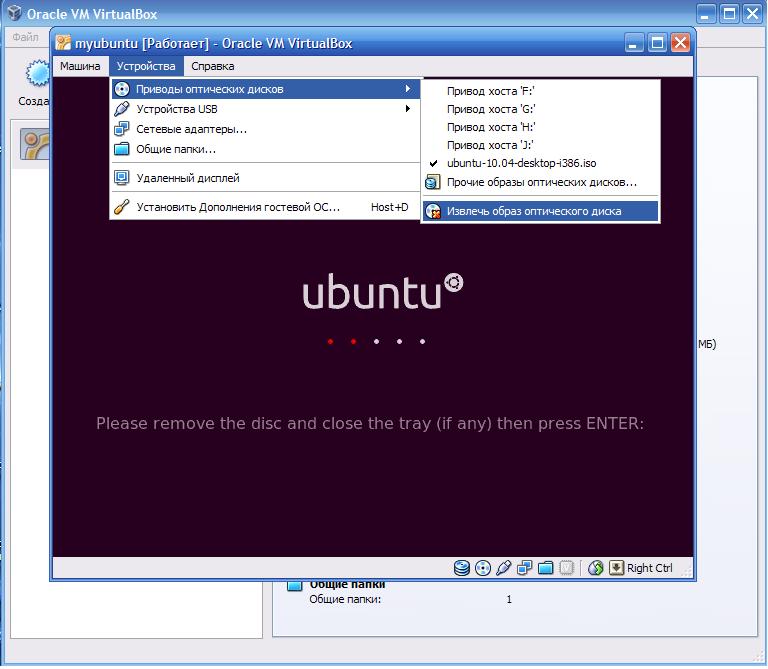The image size is (768, 669).
Task: Click the greyed virtualization status bar icon
Action: tap(566, 568)
